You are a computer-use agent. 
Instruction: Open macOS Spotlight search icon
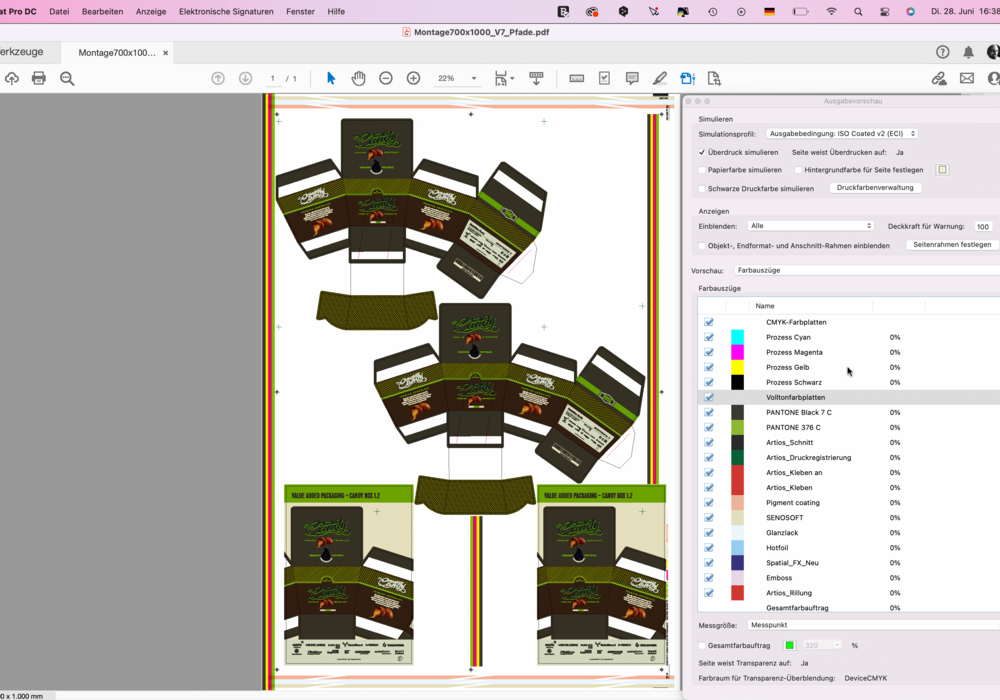coord(858,11)
